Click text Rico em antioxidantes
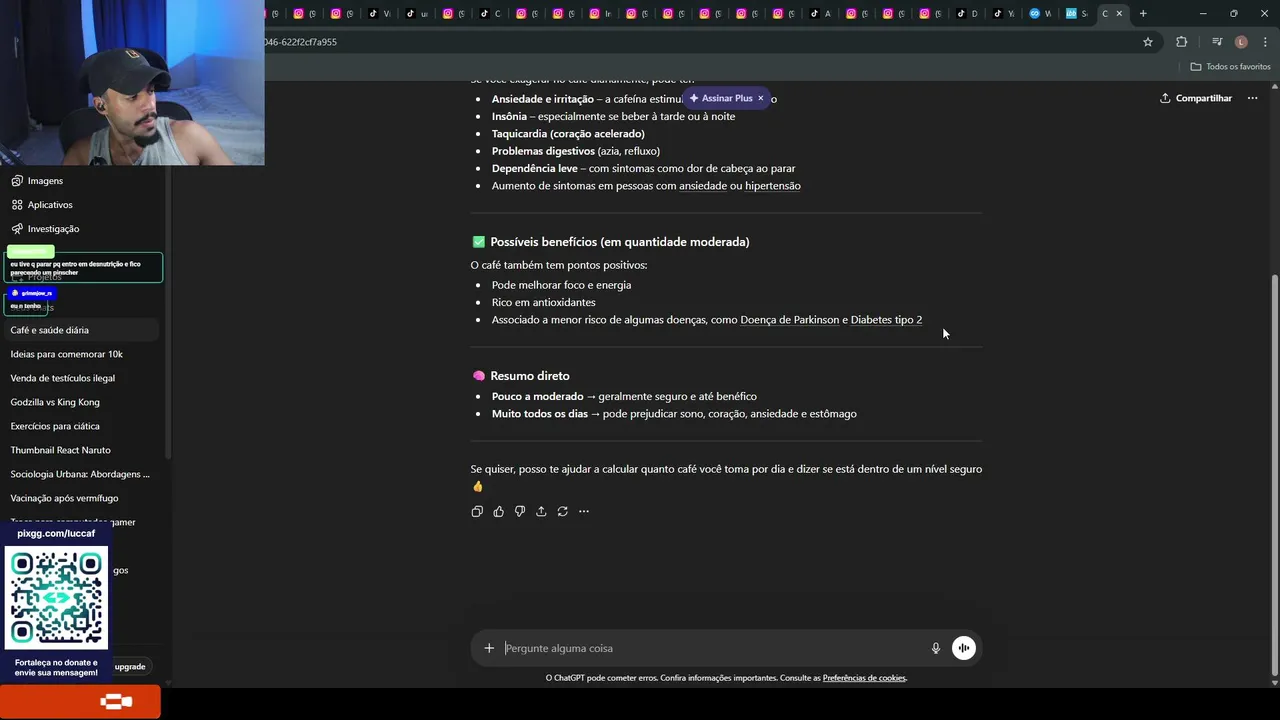The height and width of the screenshot is (720, 1280). pos(544,302)
